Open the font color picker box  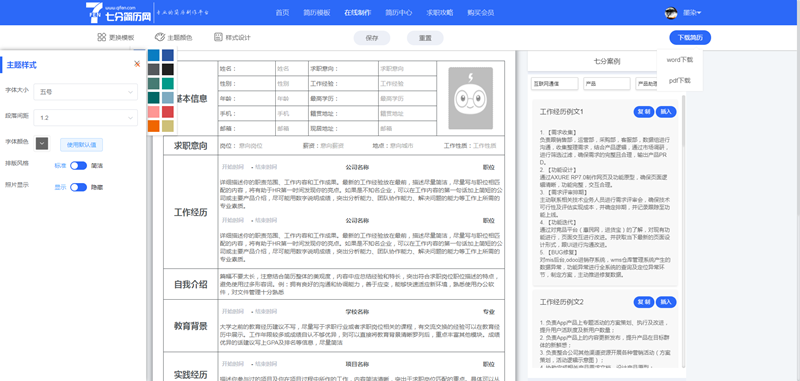pos(42,143)
